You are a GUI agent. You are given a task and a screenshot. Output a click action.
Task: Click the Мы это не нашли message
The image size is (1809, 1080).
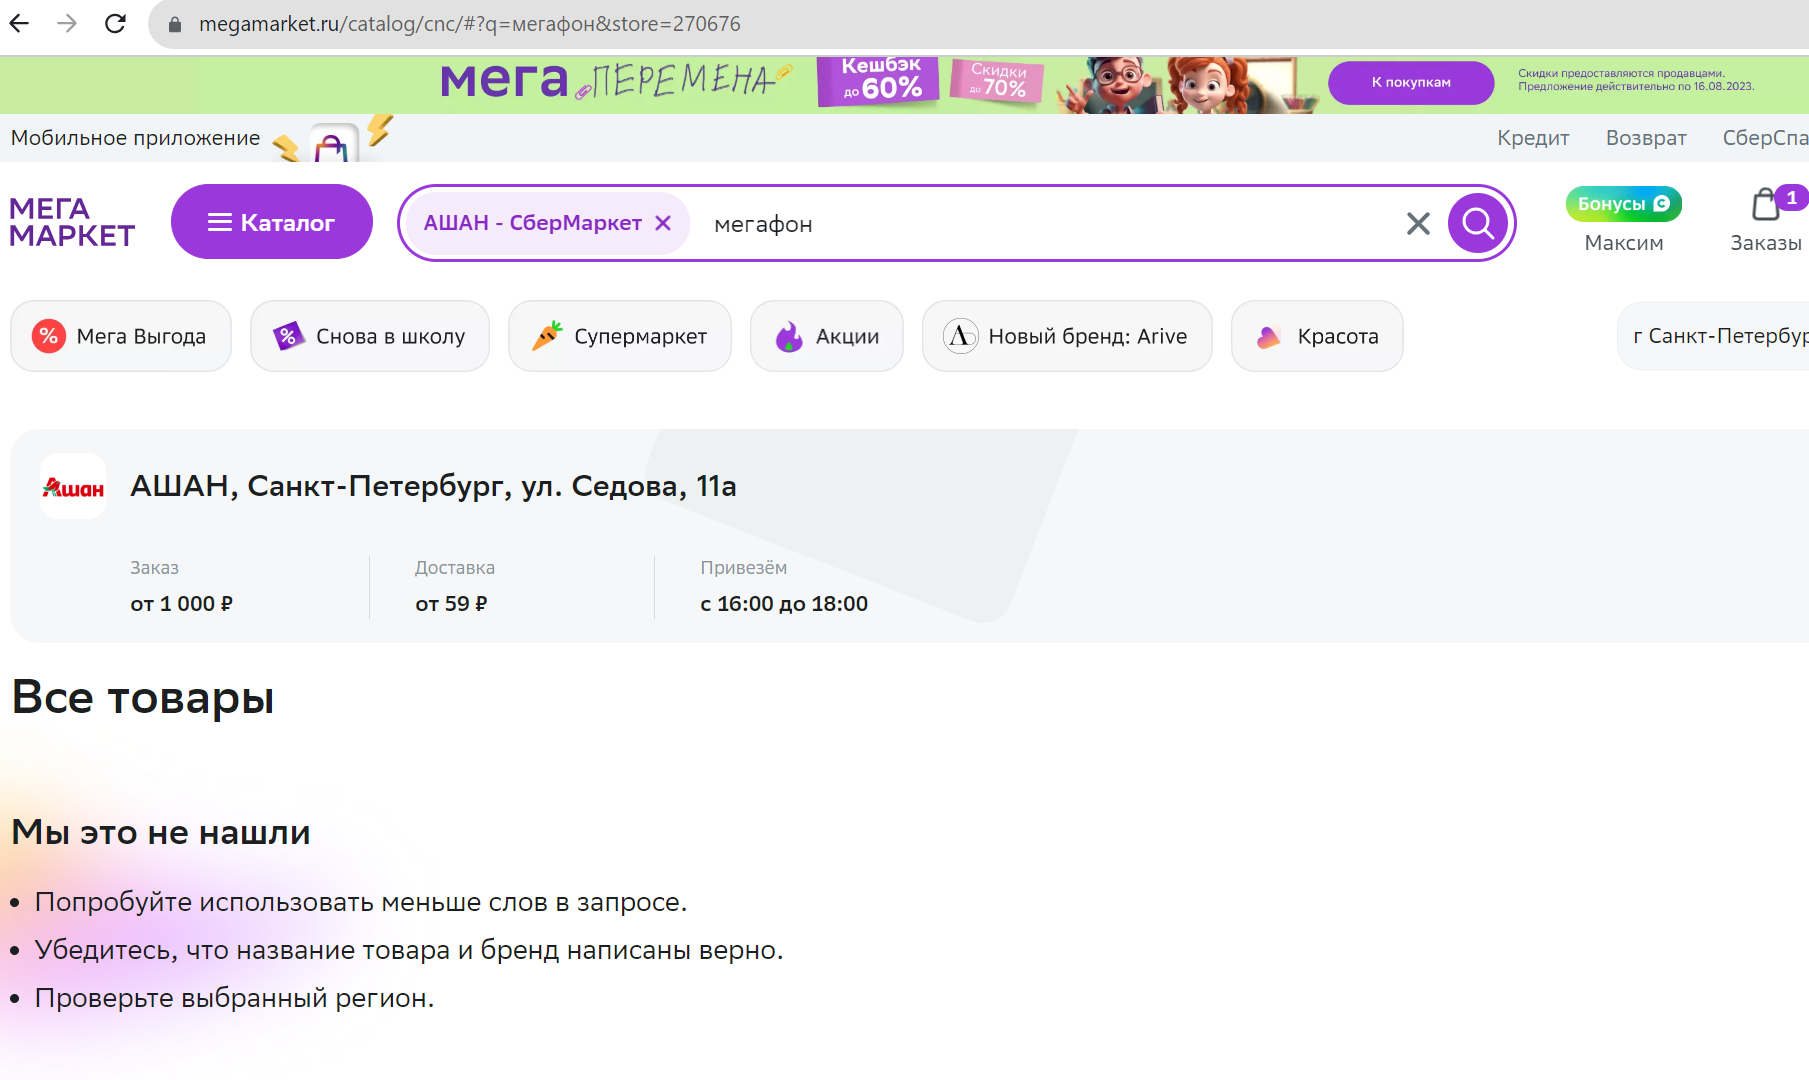(161, 832)
